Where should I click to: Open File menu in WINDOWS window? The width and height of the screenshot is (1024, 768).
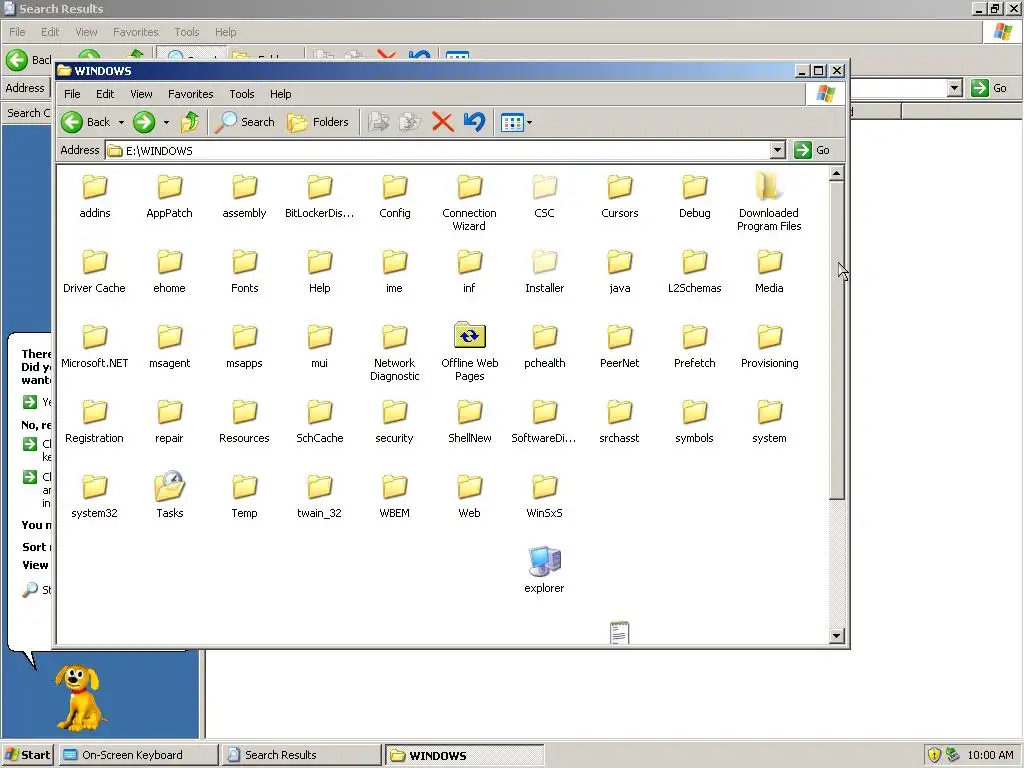click(72, 94)
